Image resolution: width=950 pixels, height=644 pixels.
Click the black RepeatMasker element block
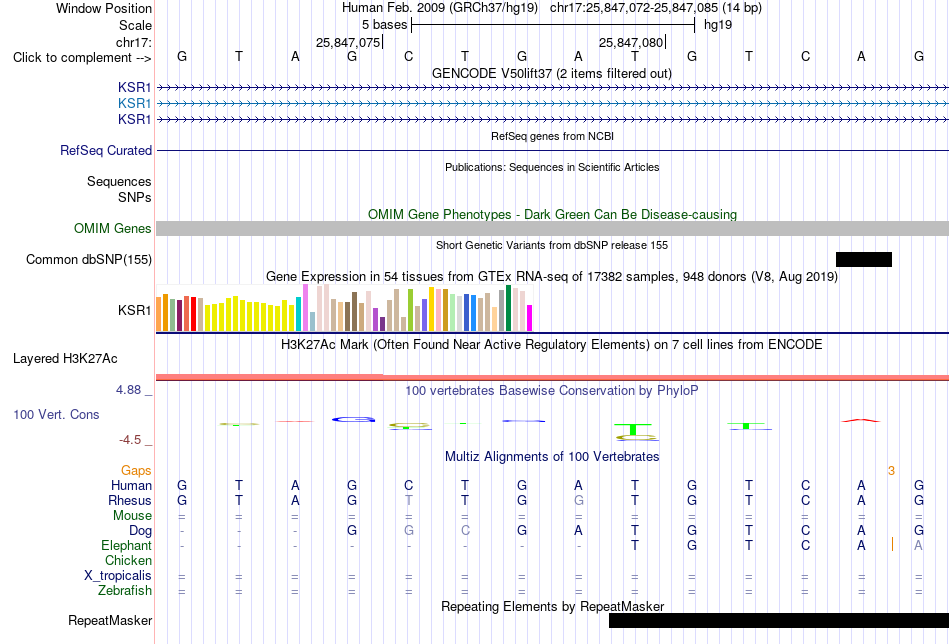click(779, 620)
